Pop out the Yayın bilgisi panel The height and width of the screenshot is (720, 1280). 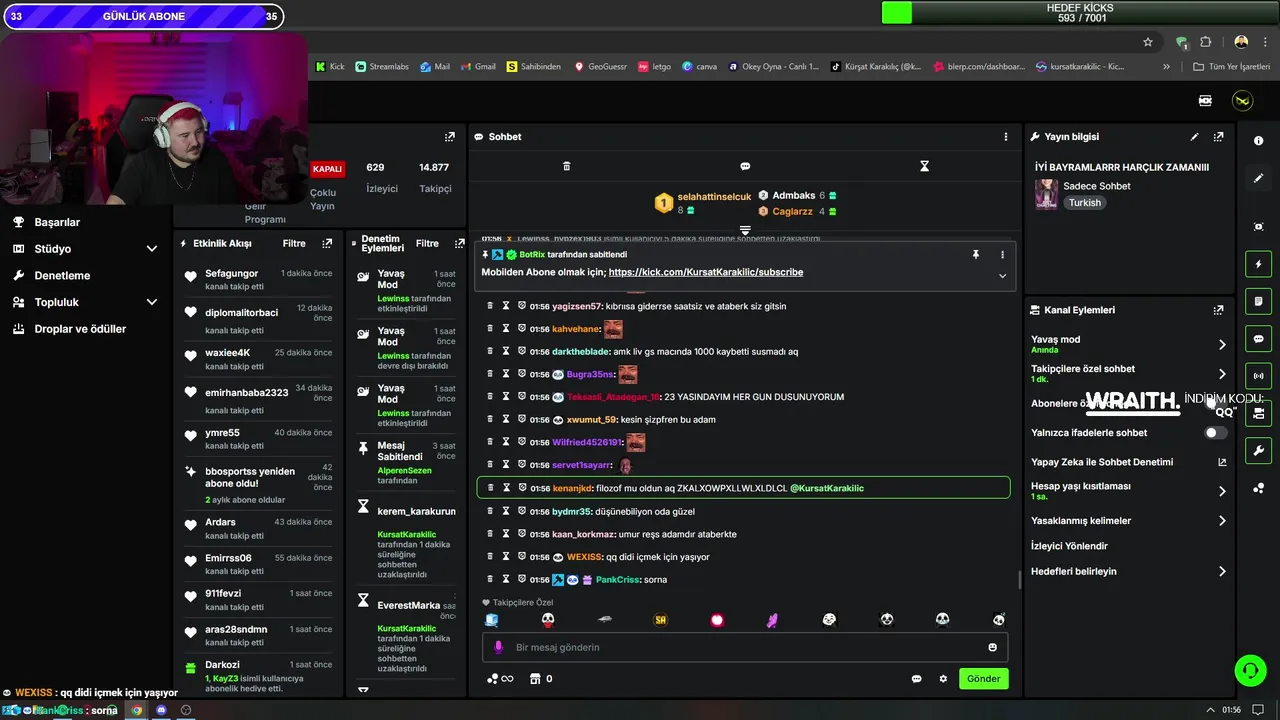[1218, 137]
